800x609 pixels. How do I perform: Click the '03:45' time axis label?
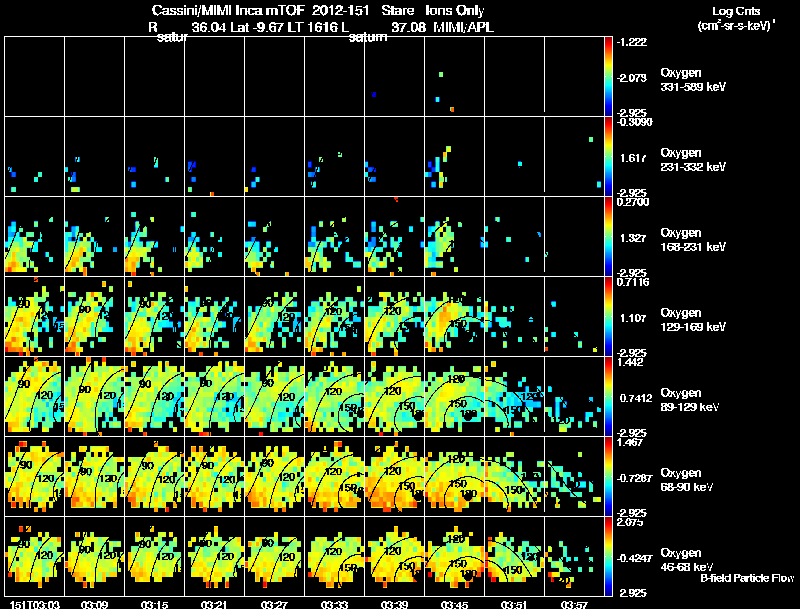click(x=454, y=604)
